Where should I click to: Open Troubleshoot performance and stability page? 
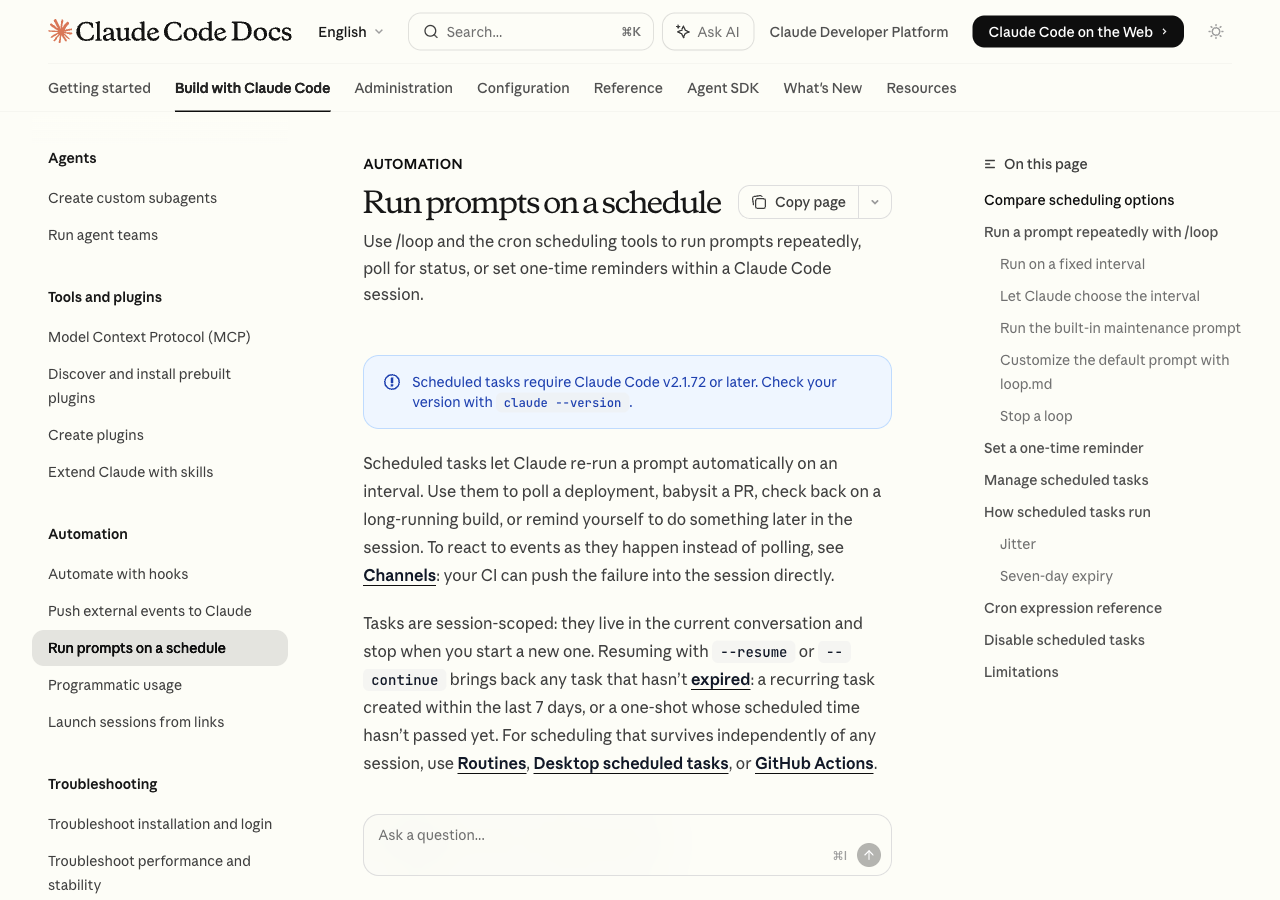point(150,873)
